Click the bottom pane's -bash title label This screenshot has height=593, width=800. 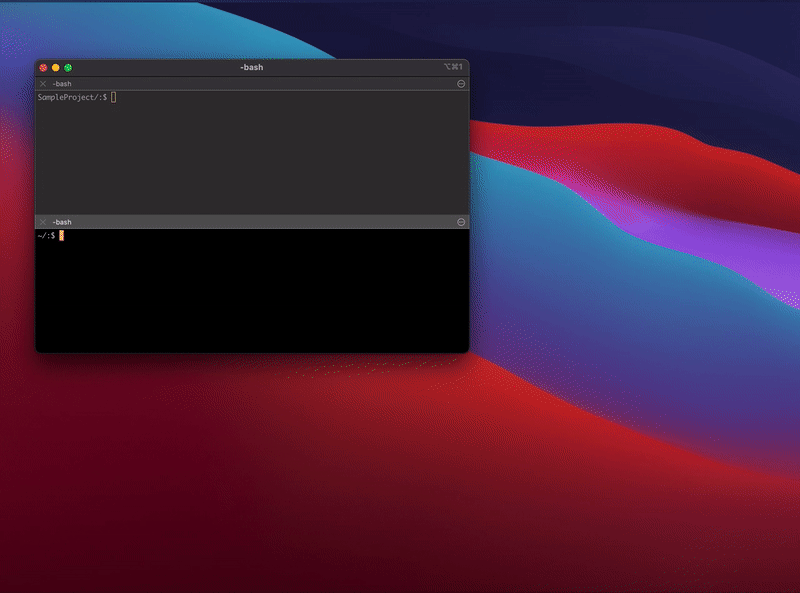pyautogui.click(x=62, y=222)
